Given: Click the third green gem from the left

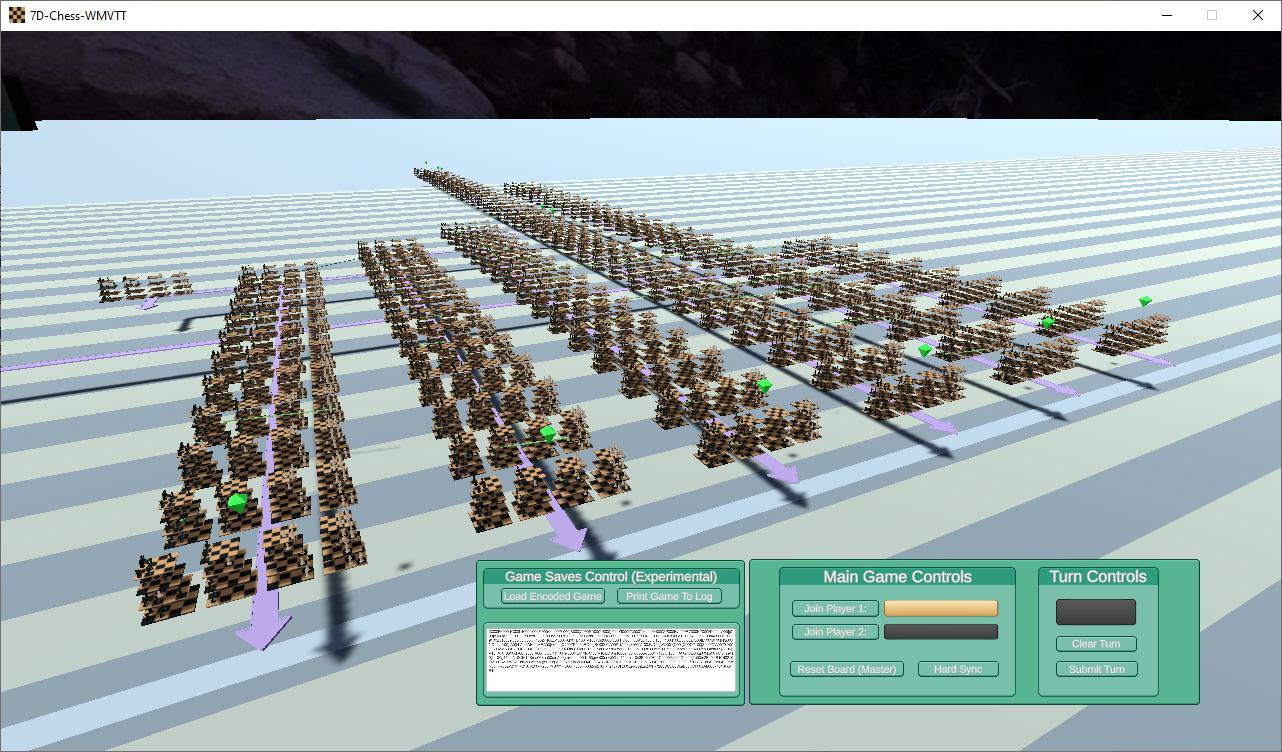Looking at the screenshot, I should (764, 386).
